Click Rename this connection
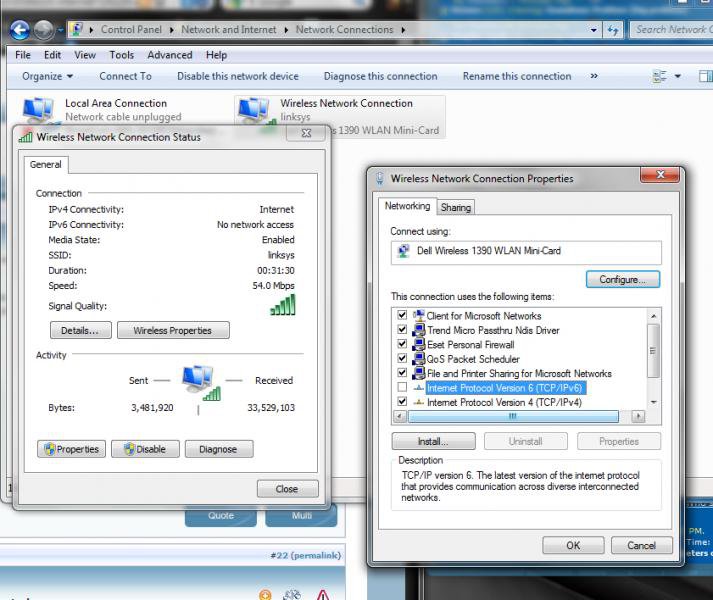 click(x=517, y=76)
